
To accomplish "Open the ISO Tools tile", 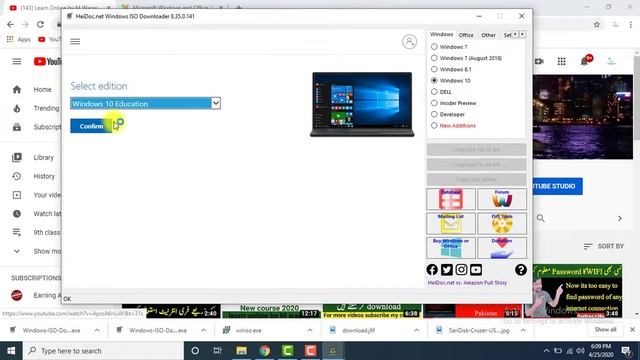I will [x=502, y=223].
